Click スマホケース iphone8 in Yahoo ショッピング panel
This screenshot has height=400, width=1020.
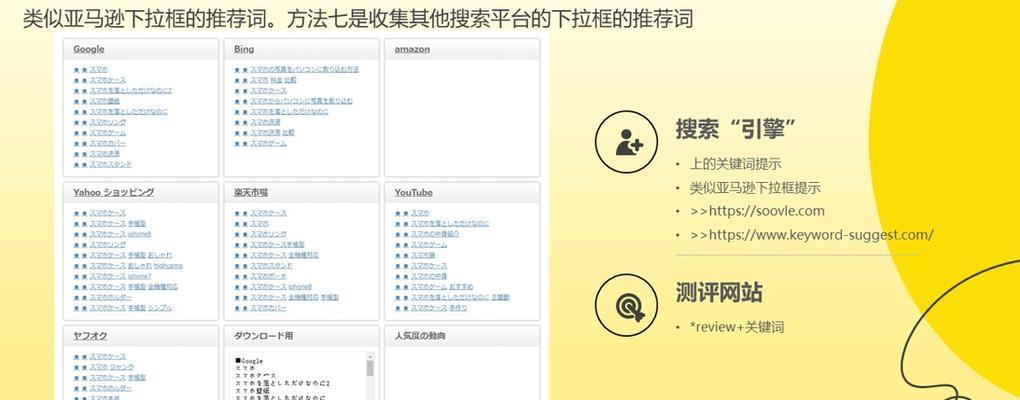(120, 234)
